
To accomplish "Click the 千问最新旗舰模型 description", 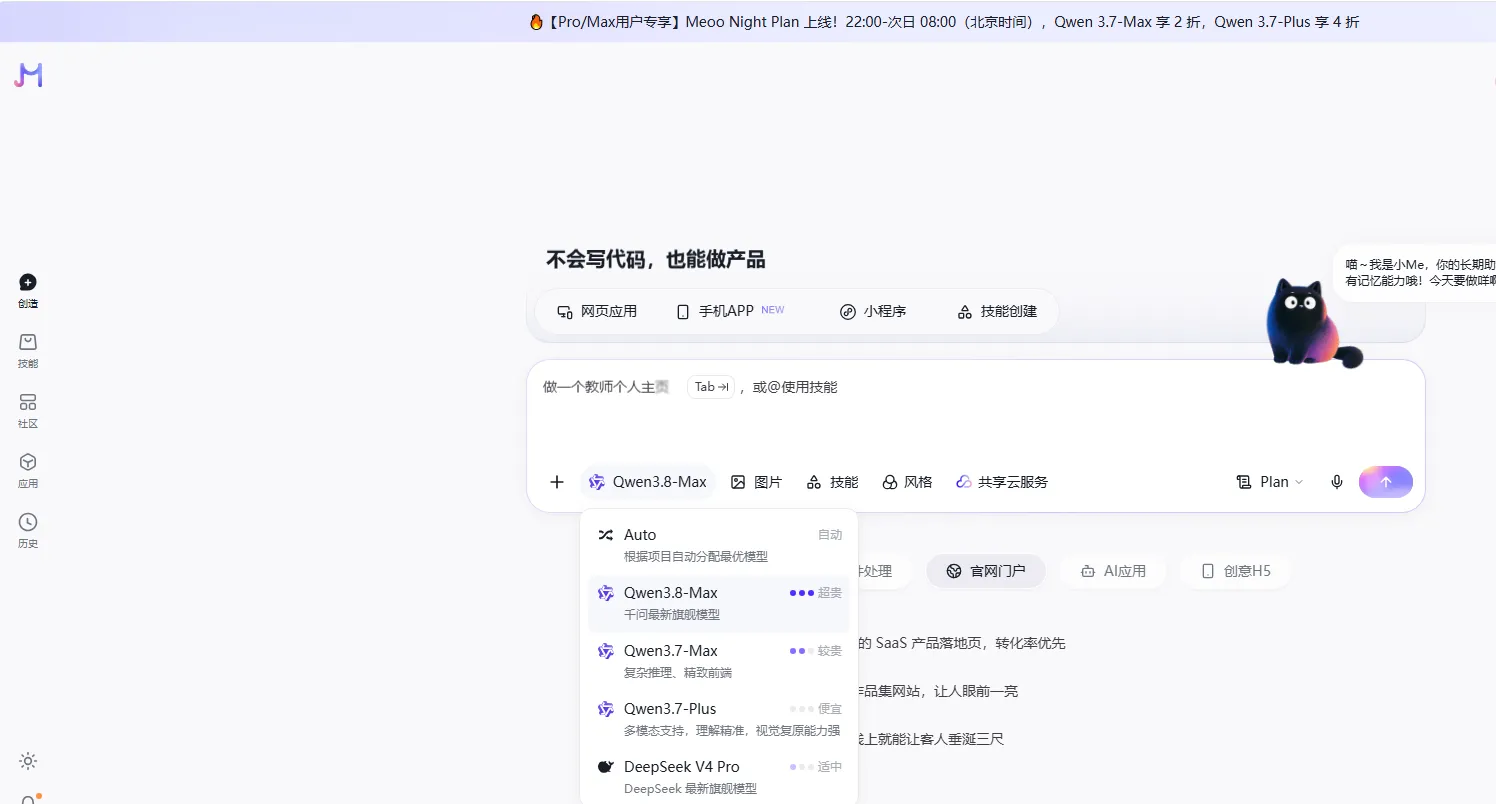I will coord(672,615).
